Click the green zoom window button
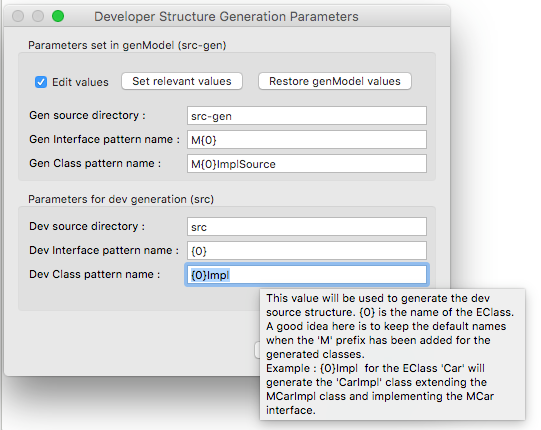This screenshot has height=430, width=541. (x=58, y=16)
